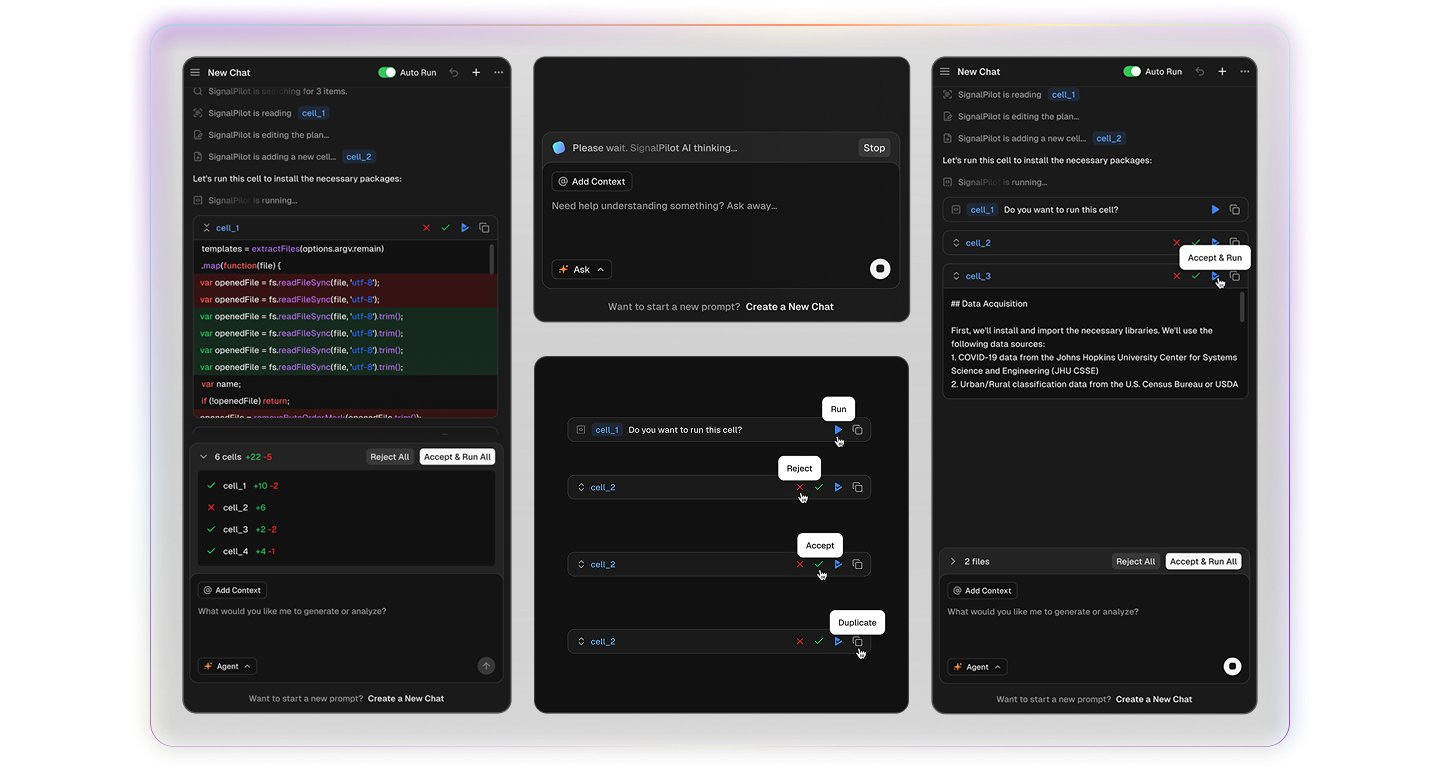Click plus icon in right chat header

click(1222, 72)
